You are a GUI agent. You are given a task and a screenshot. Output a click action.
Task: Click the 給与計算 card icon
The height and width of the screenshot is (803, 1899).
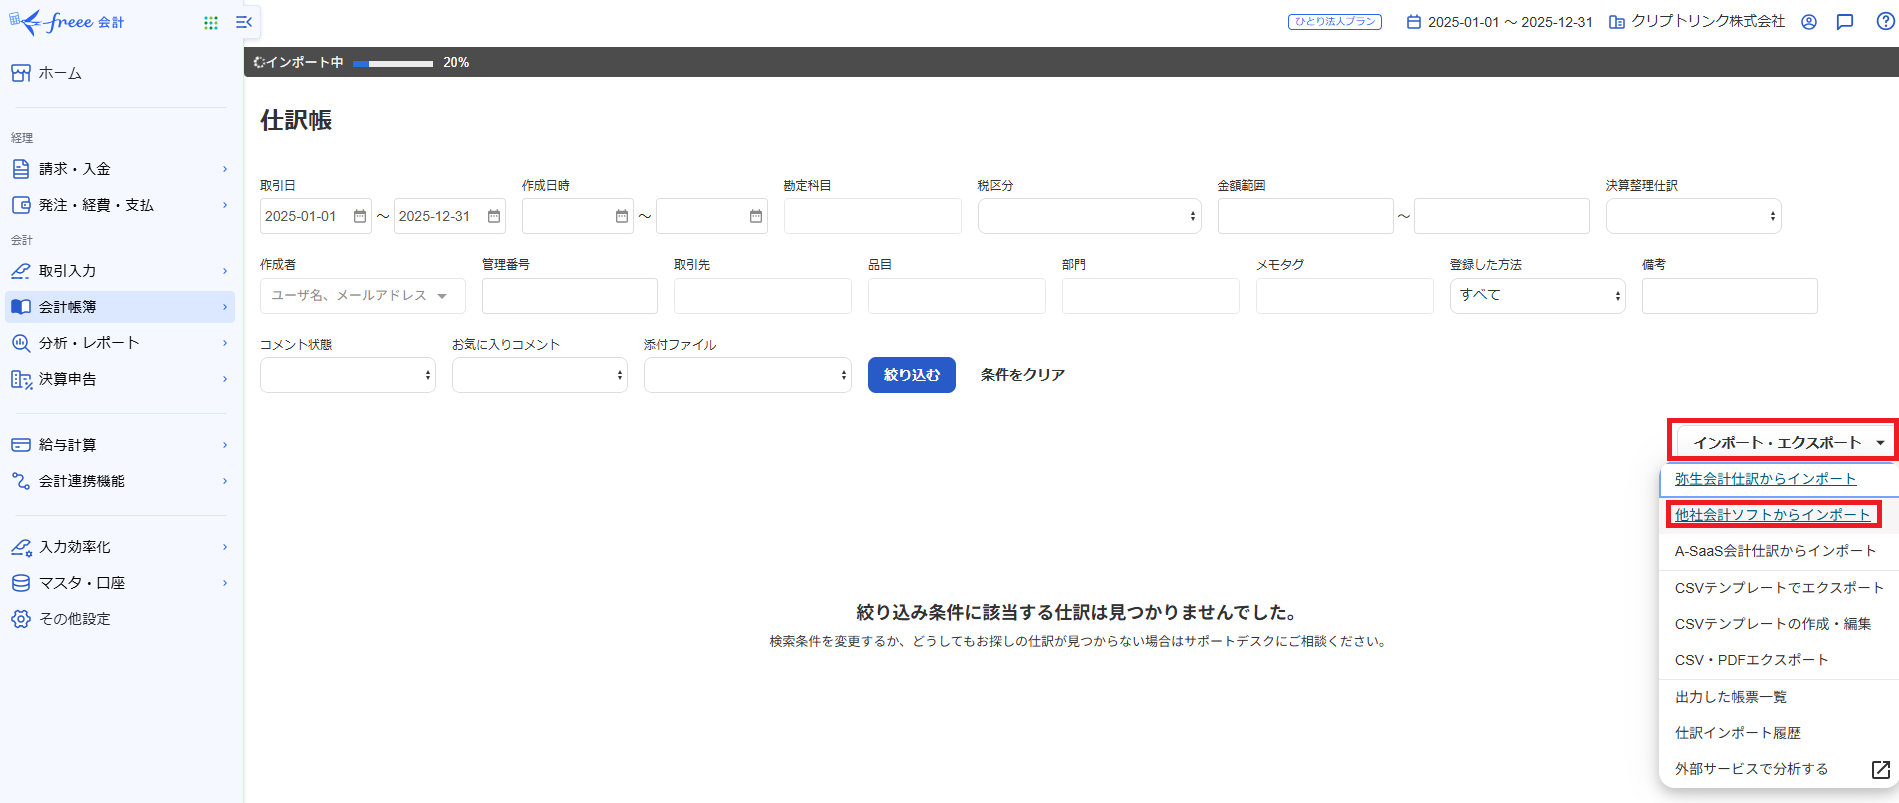coord(21,445)
